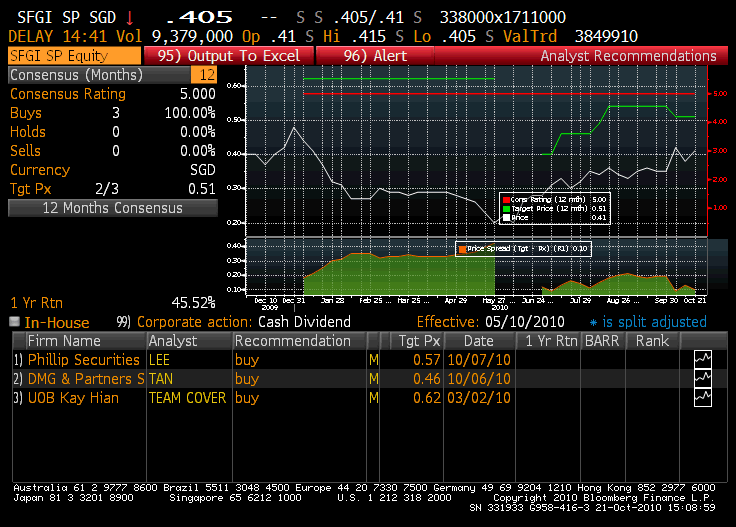Open Corporate action Cash Dividend link
This screenshot has height=527, width=736.
click(234, 322)
